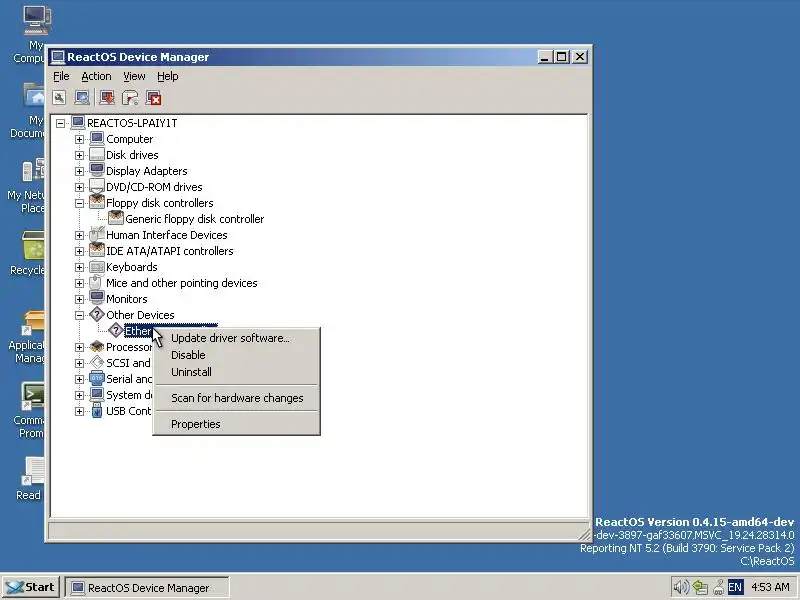The height and width of the screenshot is (600, 800).
Task: Click the Display Adapters category icon
Action: (x=97, y=170)
